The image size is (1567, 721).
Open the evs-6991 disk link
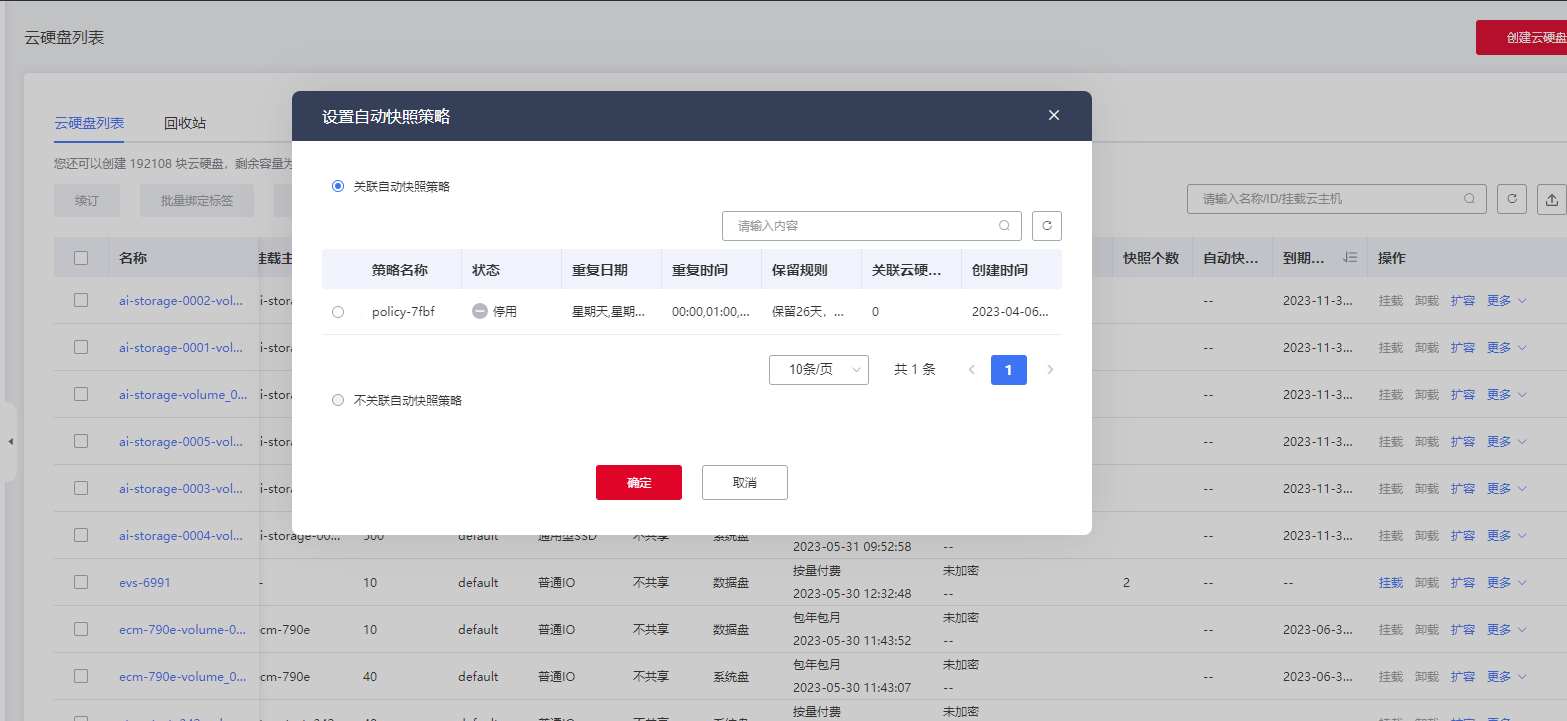coord(145,582)
